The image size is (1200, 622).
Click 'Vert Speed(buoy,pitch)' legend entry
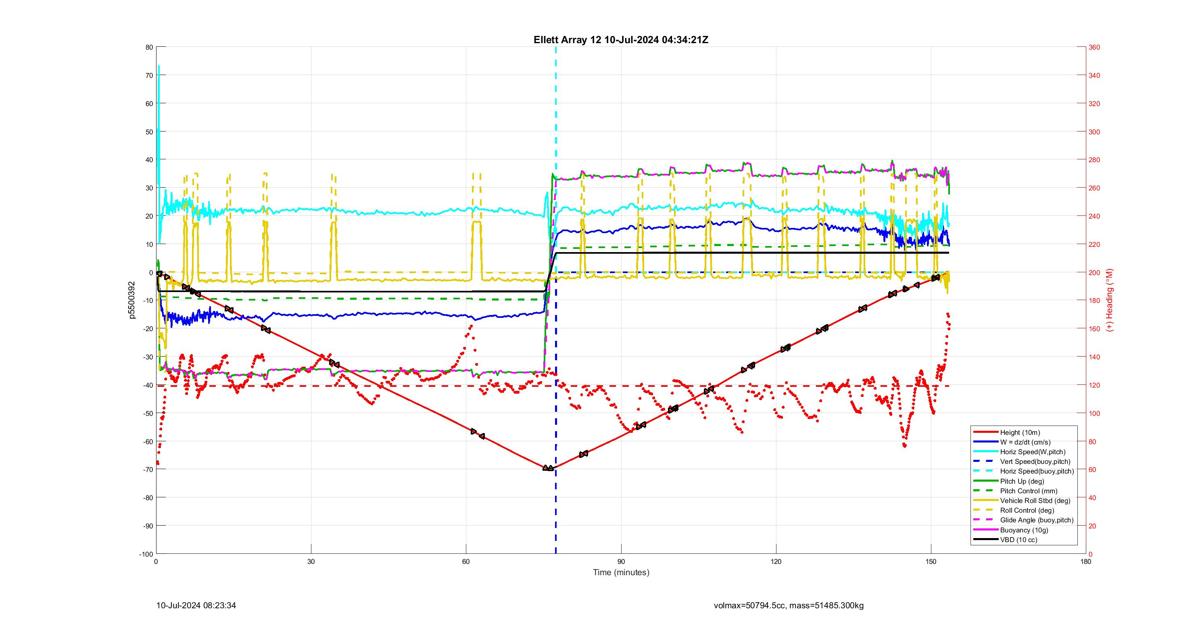[x=1036, y=460]
